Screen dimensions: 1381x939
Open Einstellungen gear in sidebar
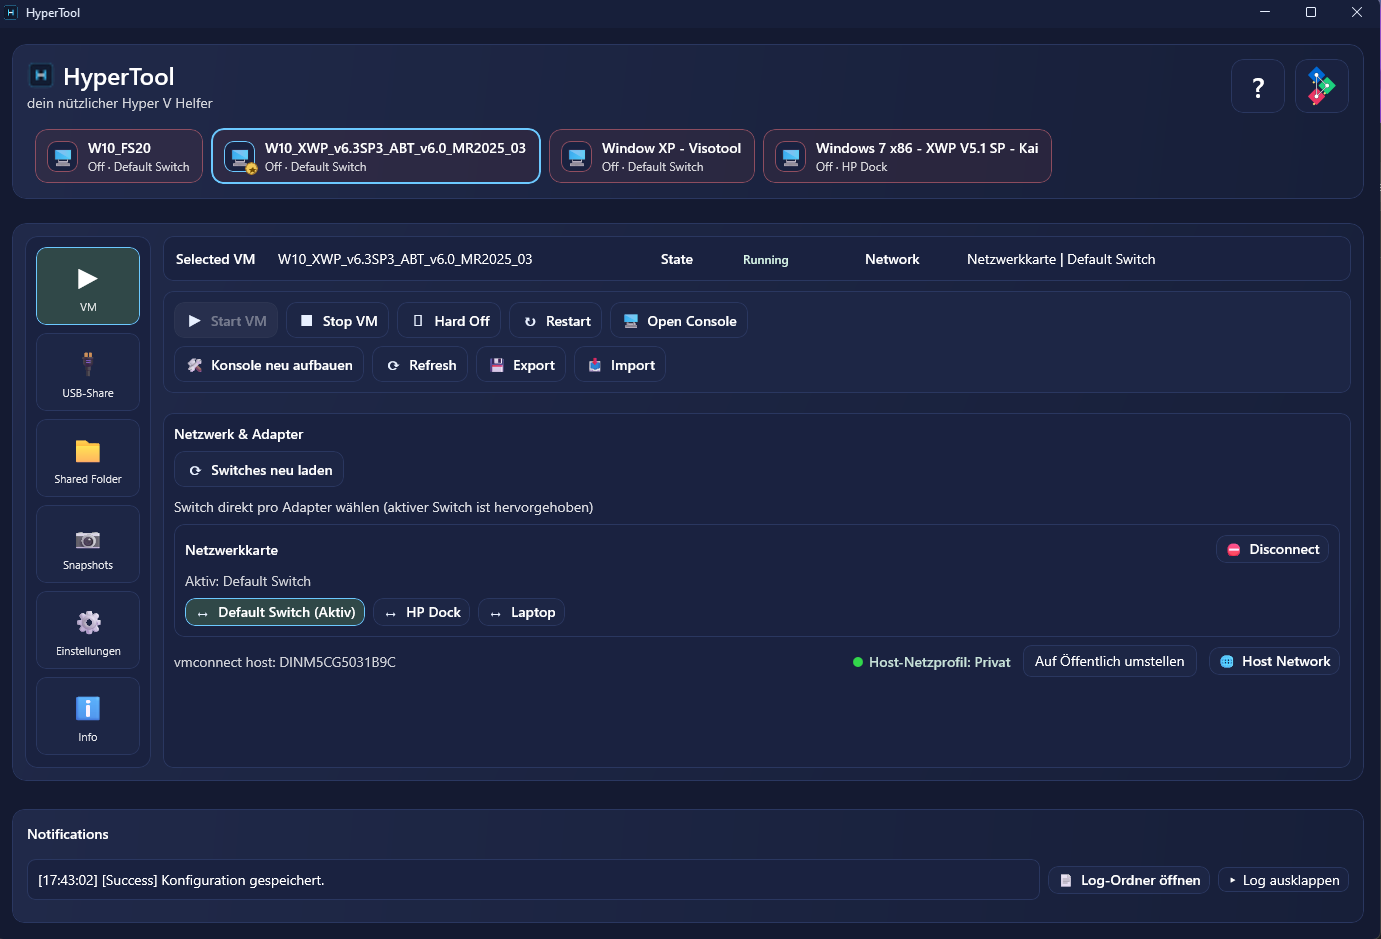[x=88, y=630]
